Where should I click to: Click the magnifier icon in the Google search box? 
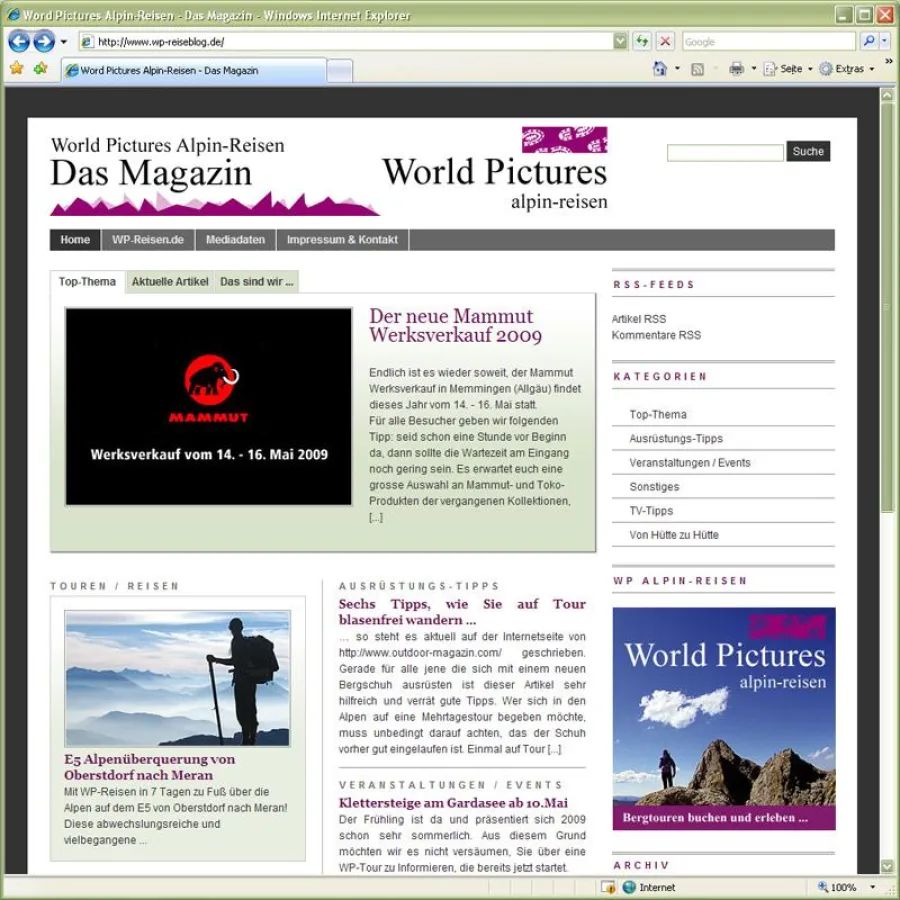pyautogui.click(x=869, y=41)
